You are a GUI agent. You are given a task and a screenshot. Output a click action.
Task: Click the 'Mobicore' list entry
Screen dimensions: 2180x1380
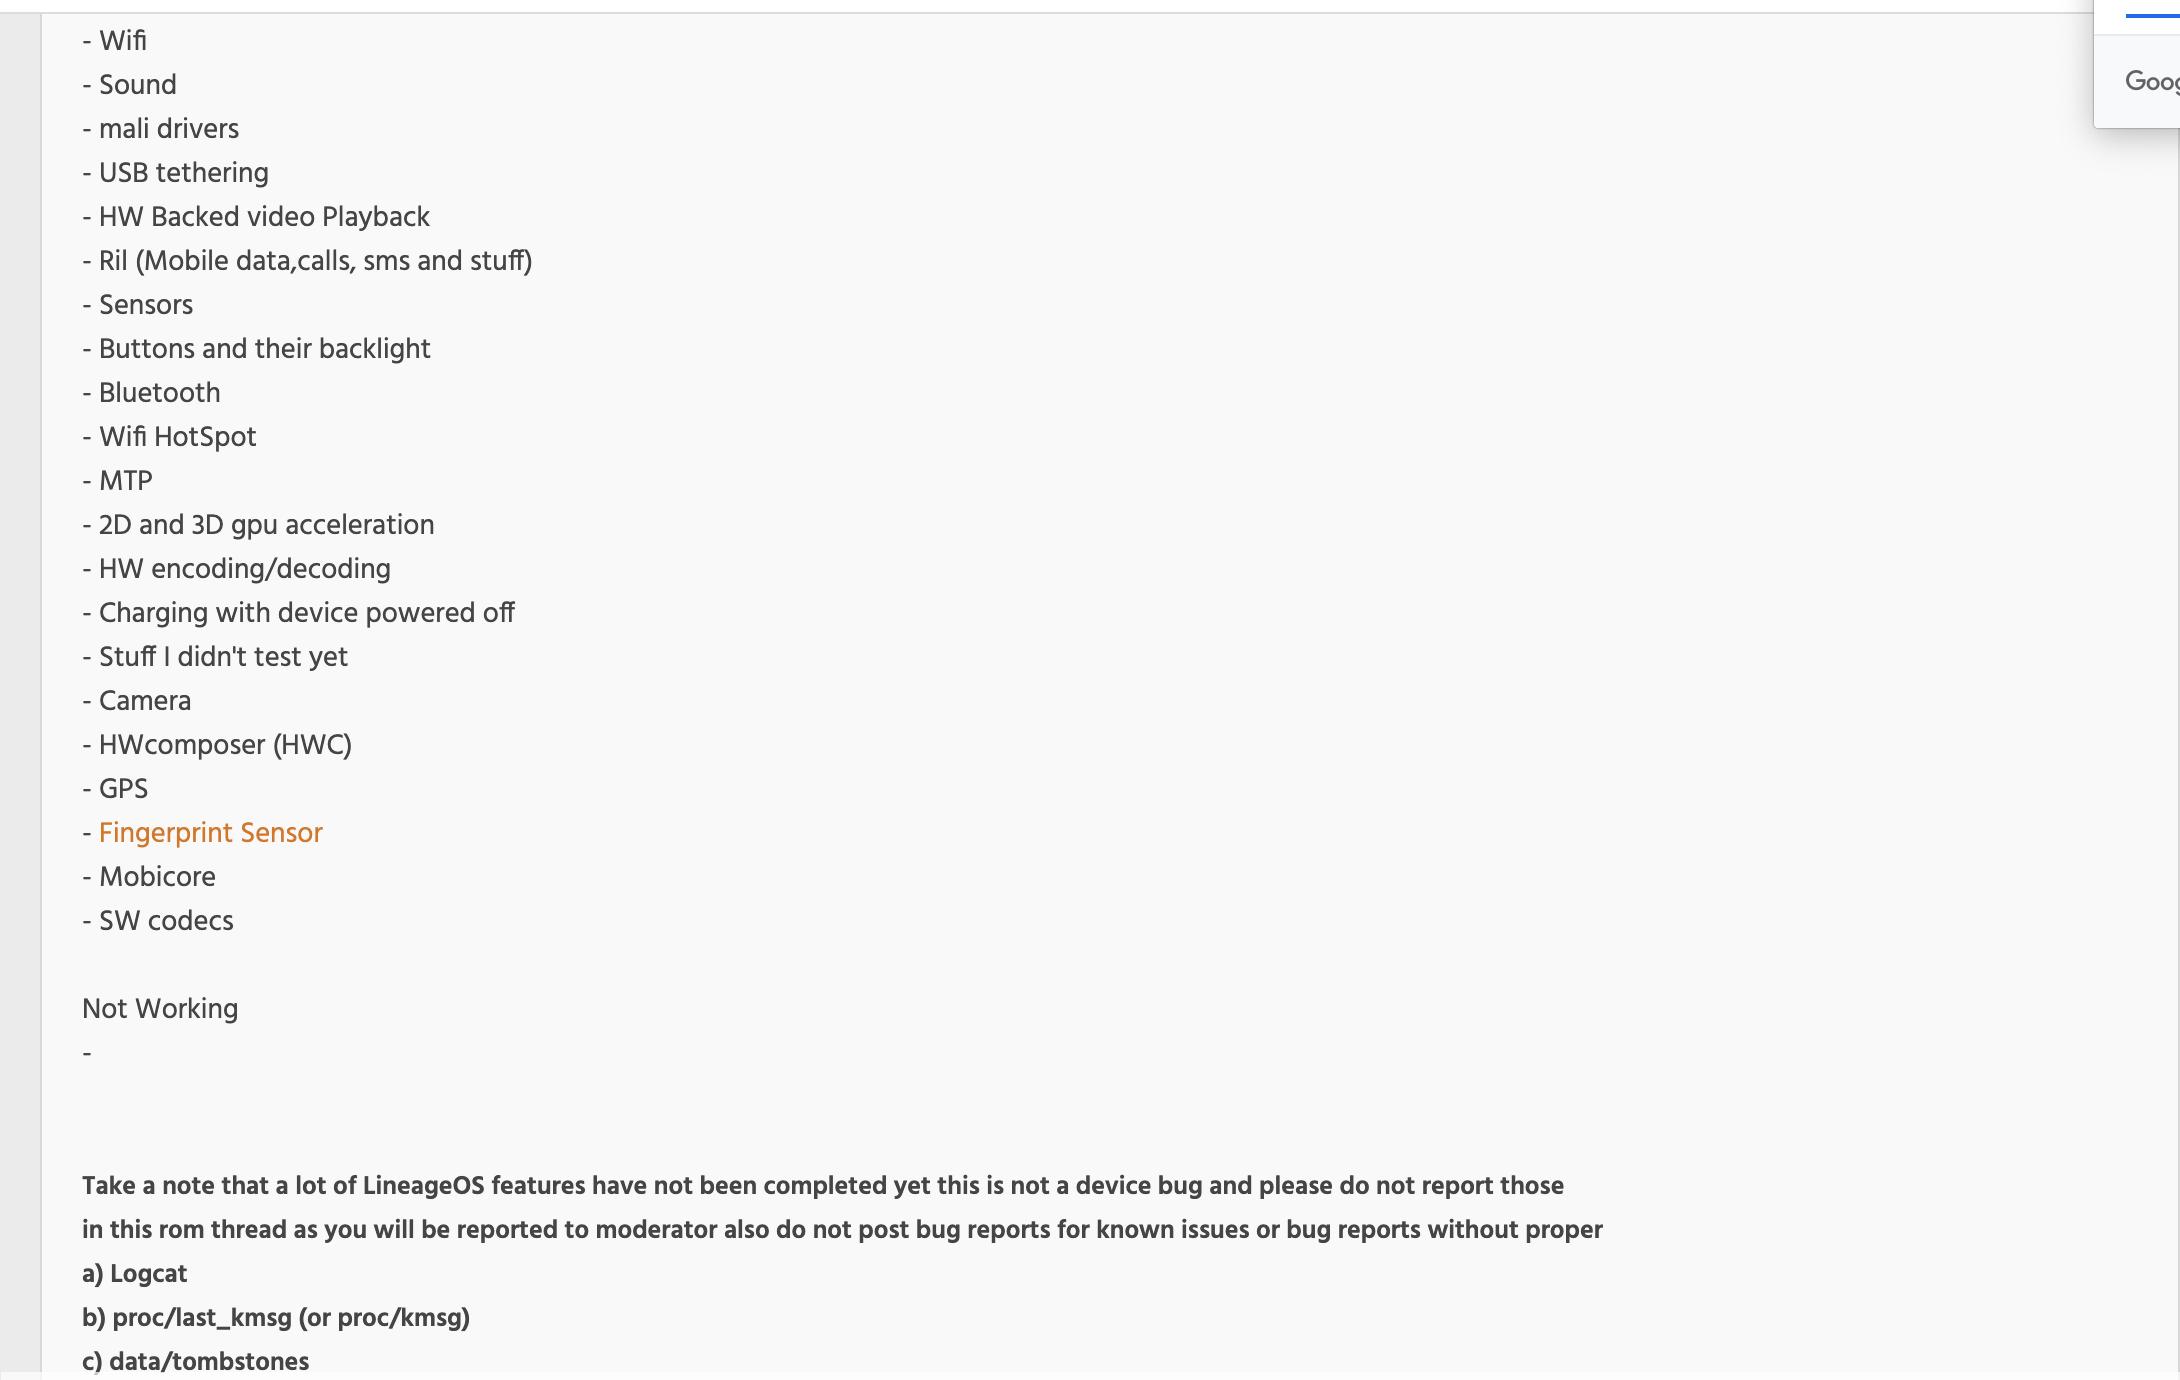coord(149,877)
